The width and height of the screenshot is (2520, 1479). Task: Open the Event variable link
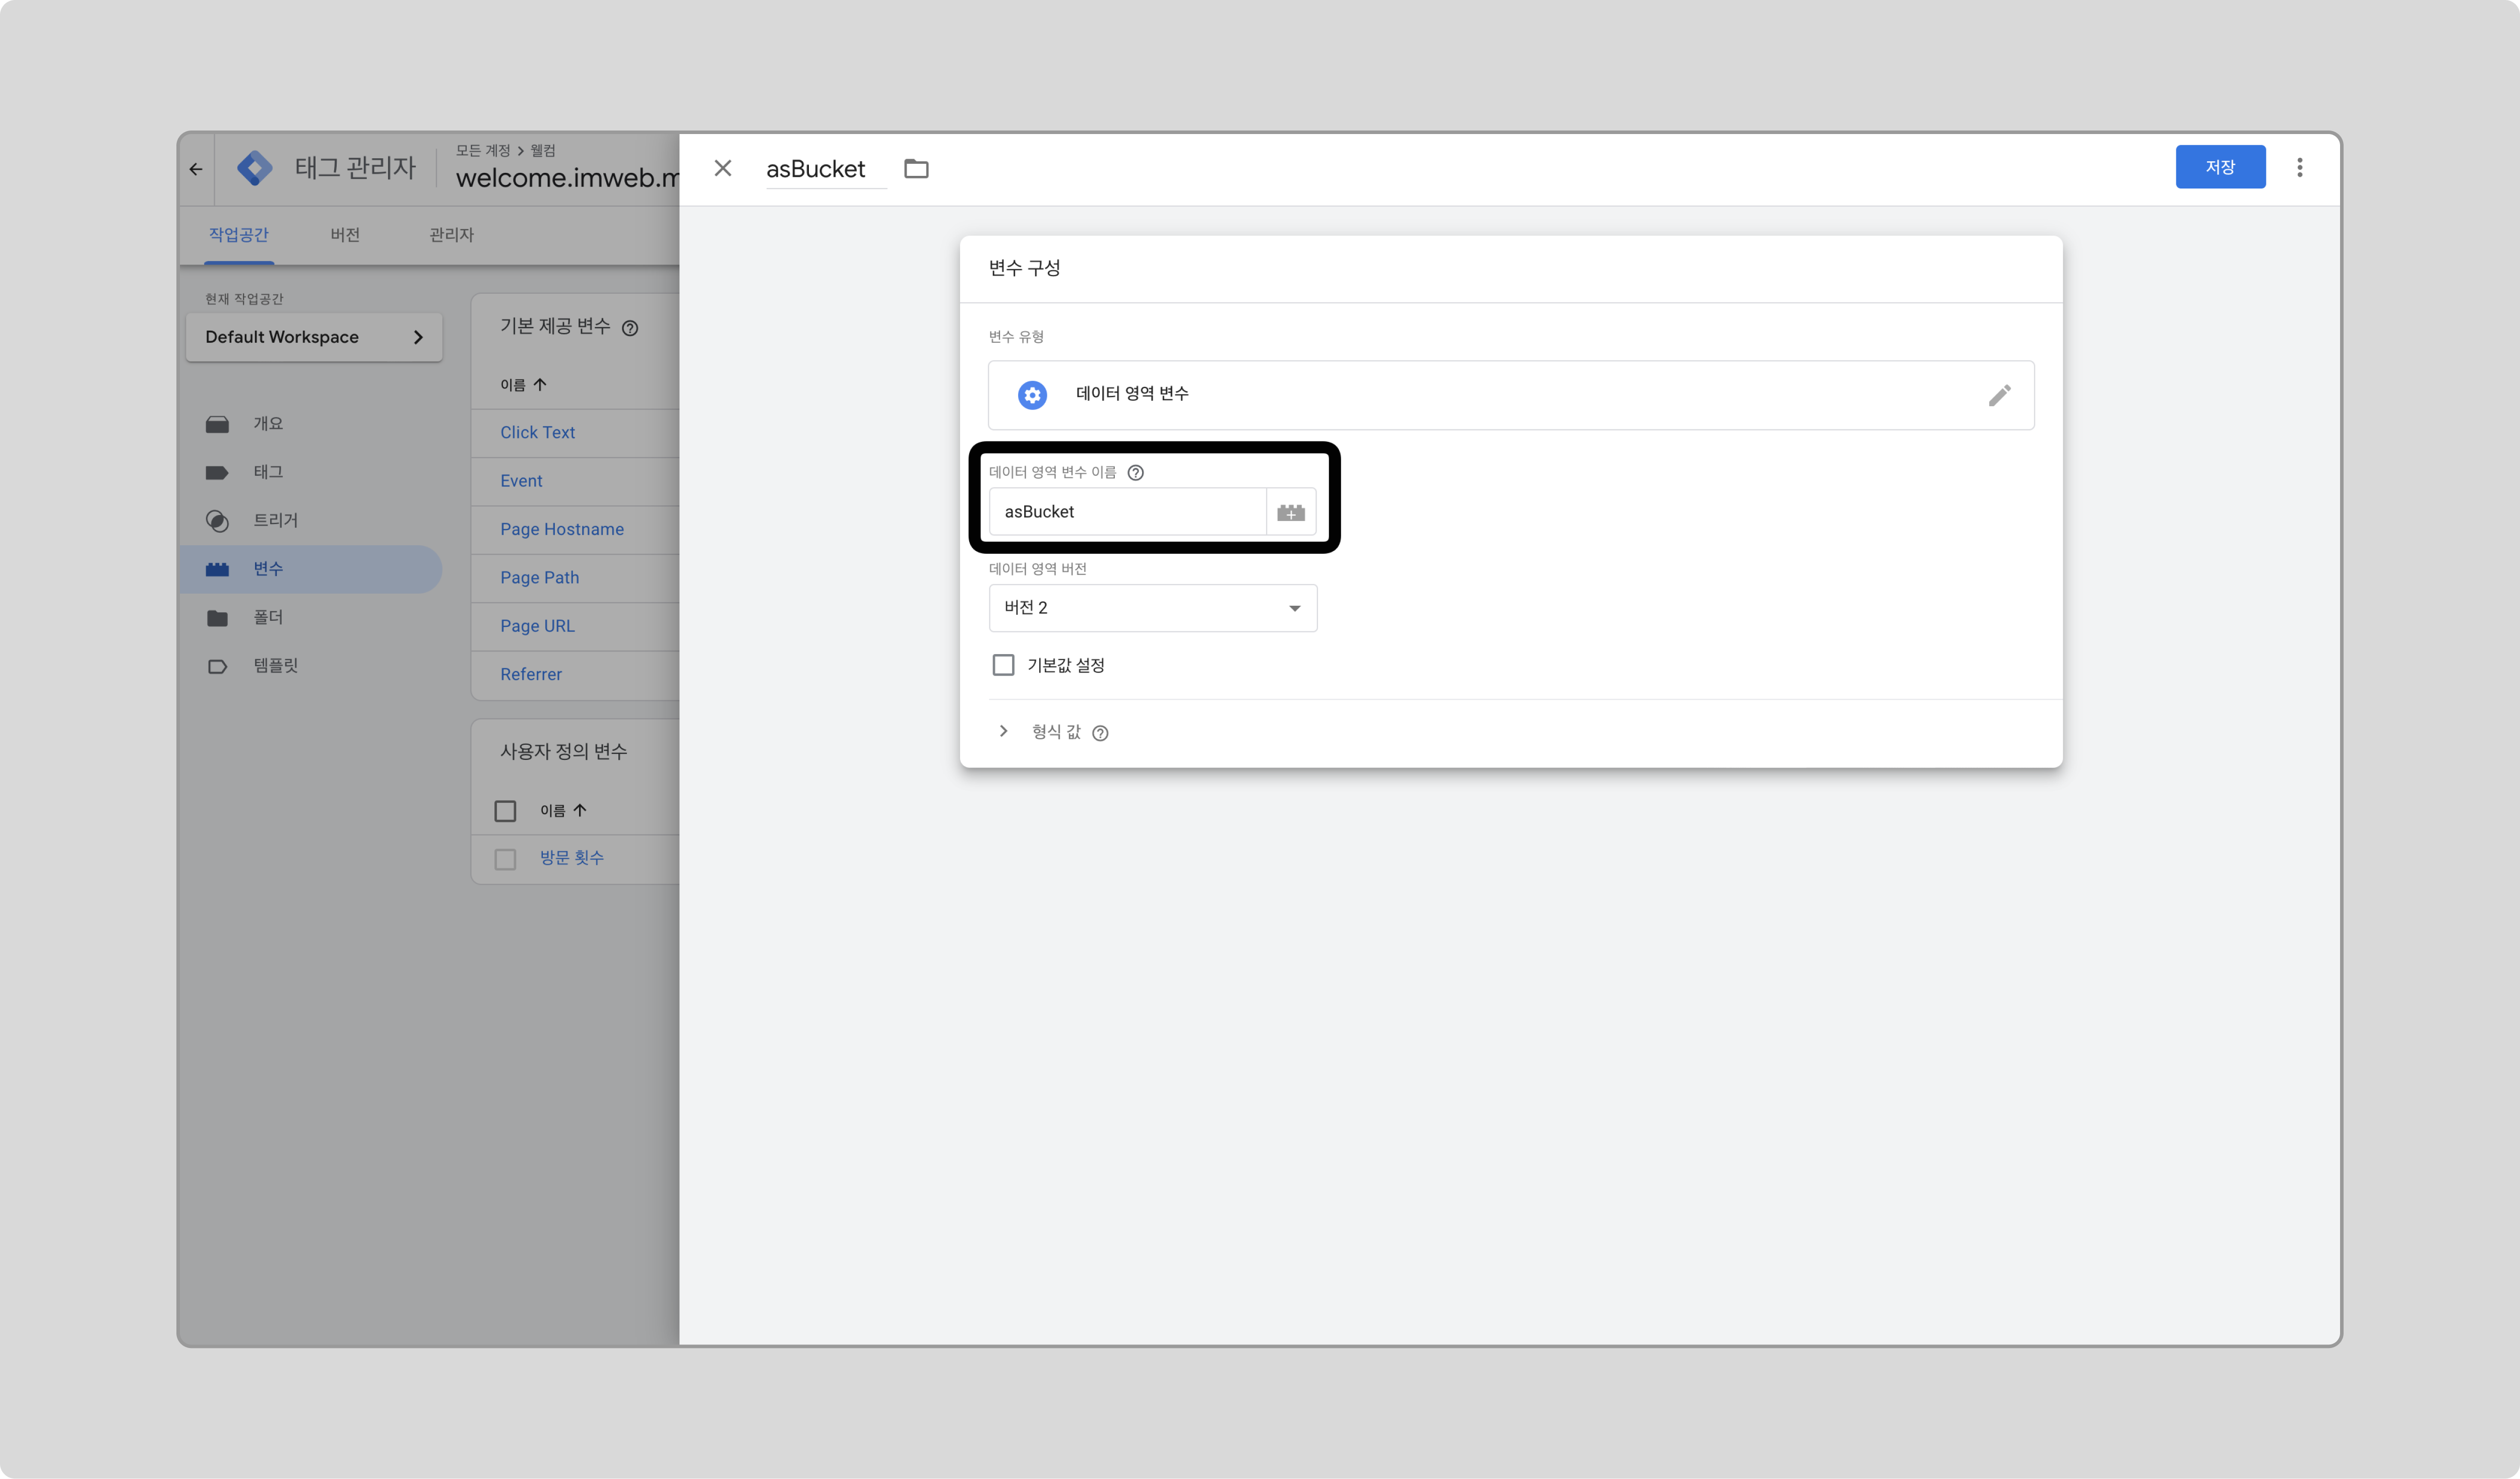click(521, 481)
